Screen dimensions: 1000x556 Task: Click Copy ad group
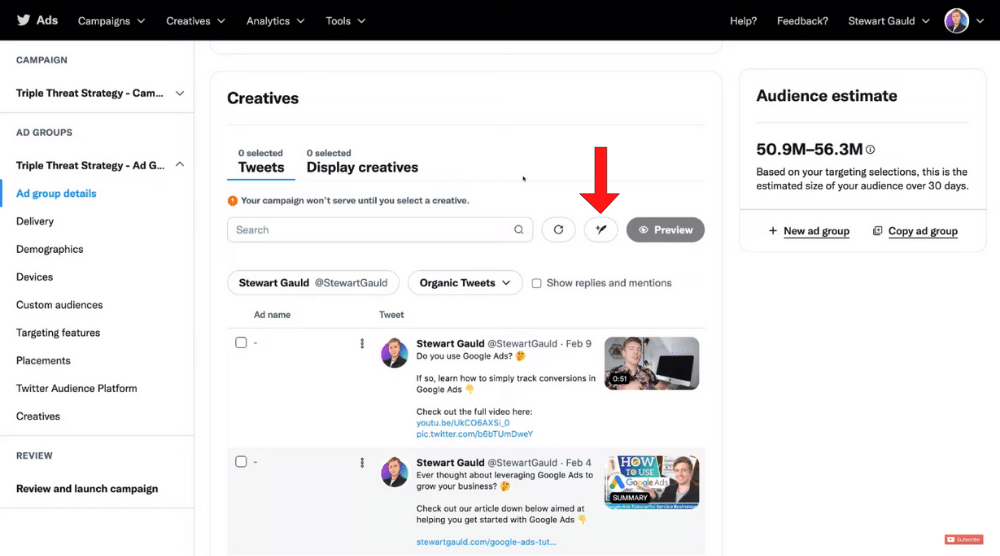click(923, 231)
